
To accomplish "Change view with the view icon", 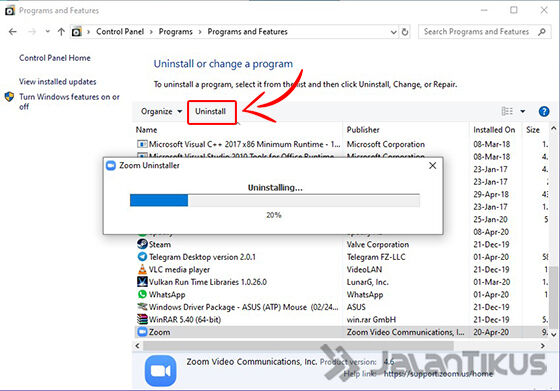I will [507, 111].
